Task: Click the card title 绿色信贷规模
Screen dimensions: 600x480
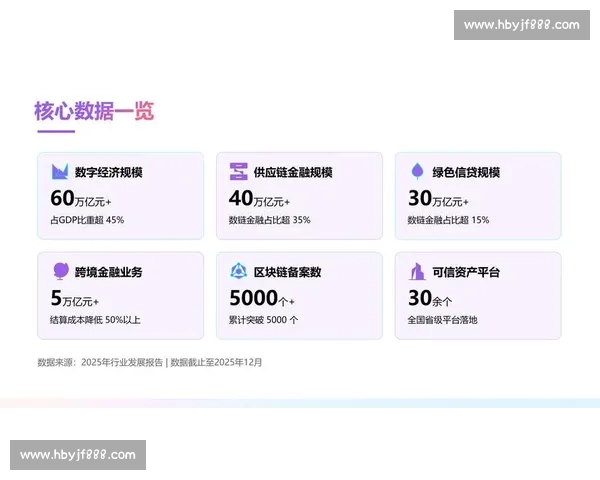Action: [x=466, y=172]
